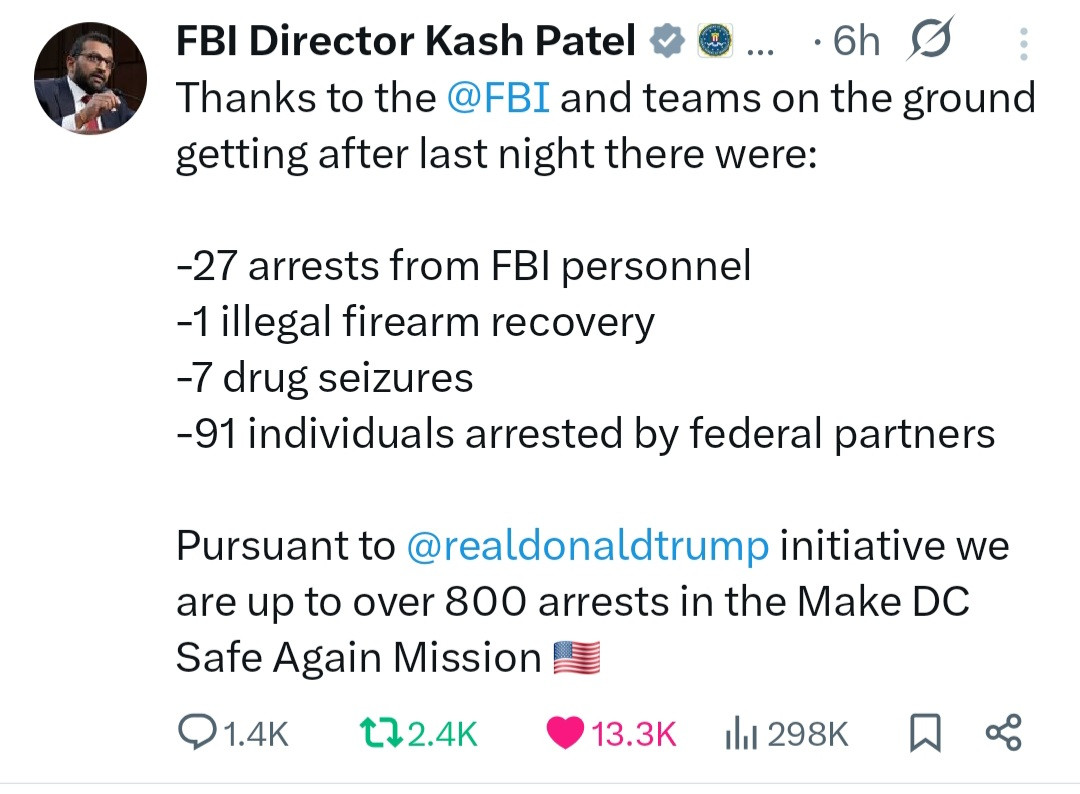View post analytics bar chart icon

click(739, 734)
